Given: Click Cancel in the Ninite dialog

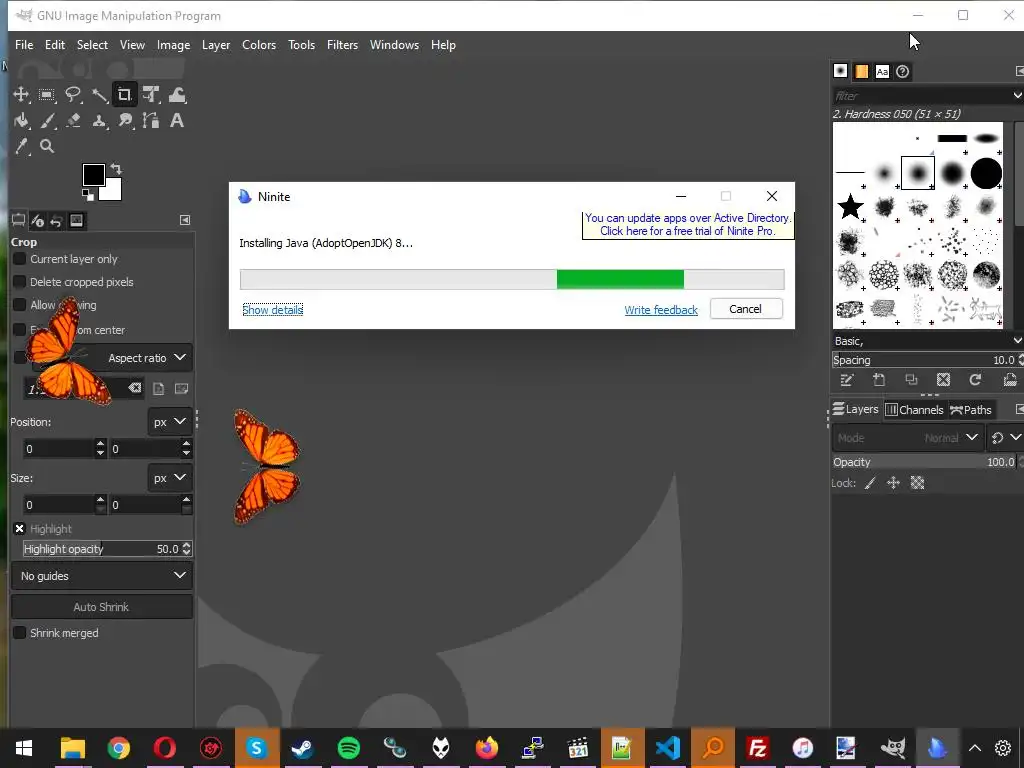Looking at the screenshot, I should pos(746,309).
